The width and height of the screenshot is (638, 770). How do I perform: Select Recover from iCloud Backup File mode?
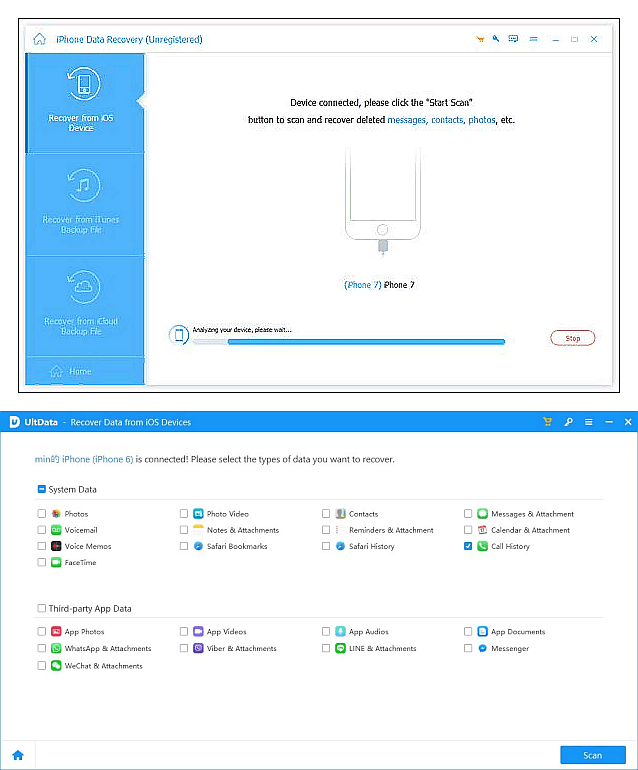click(x=84, y=305)
